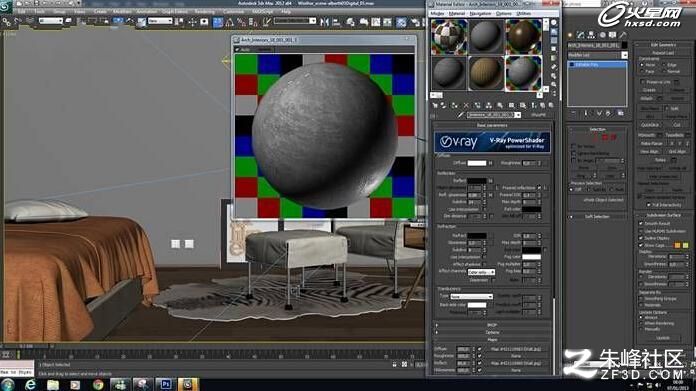Open Material Editor Navigation menu
Viewport: 696px width, 391px height.
click(x=480, y=13)
